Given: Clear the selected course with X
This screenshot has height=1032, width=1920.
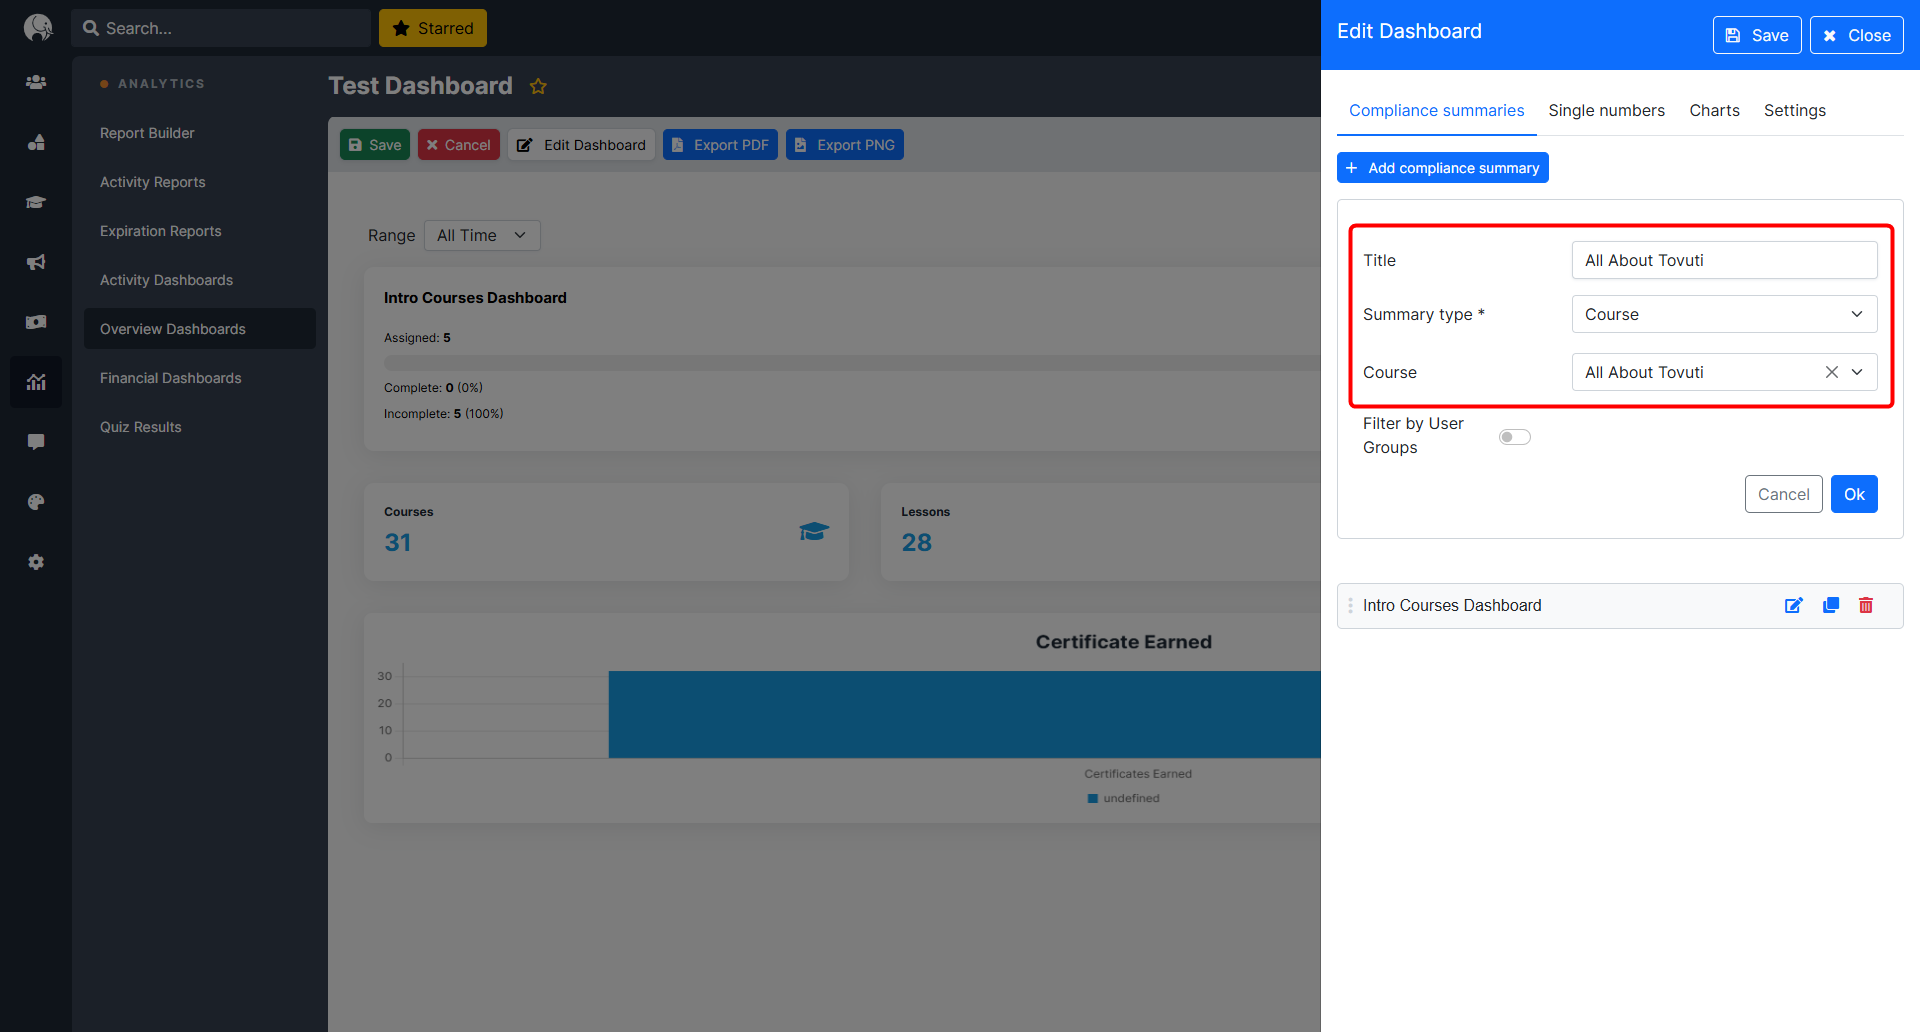Looking at the screenshot, I should 1831,372.
